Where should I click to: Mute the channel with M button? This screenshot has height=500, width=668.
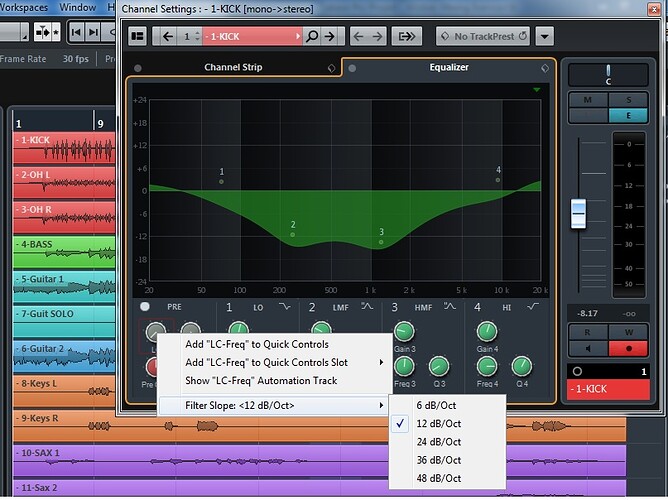coord(588,100)
